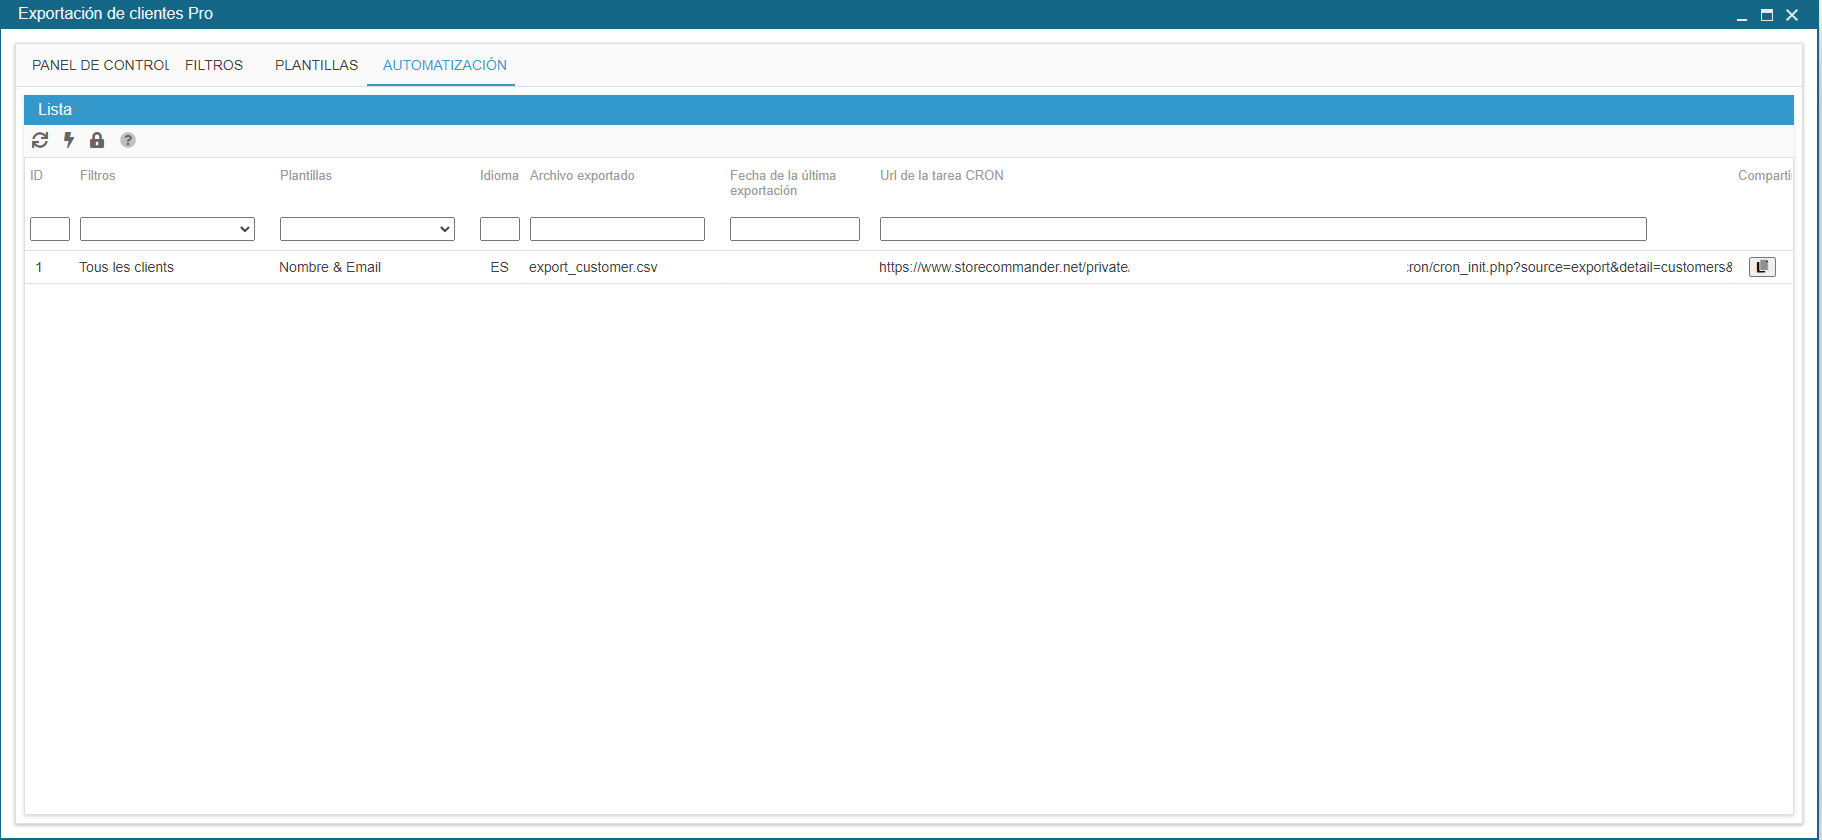Click the padlock icon in the toolbar
Screen dimensions: 1822x840
point(97,140)
